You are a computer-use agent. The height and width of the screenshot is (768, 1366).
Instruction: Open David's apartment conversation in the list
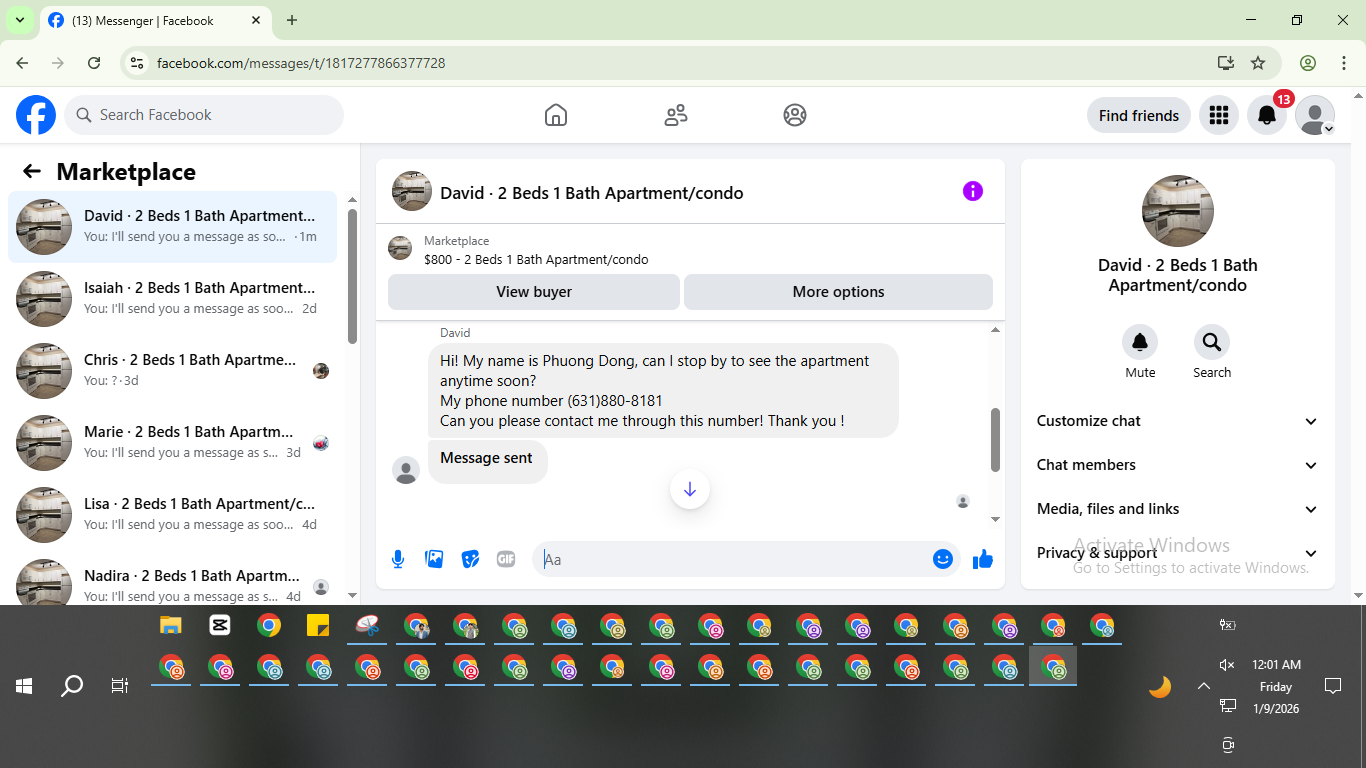(173, 227)
